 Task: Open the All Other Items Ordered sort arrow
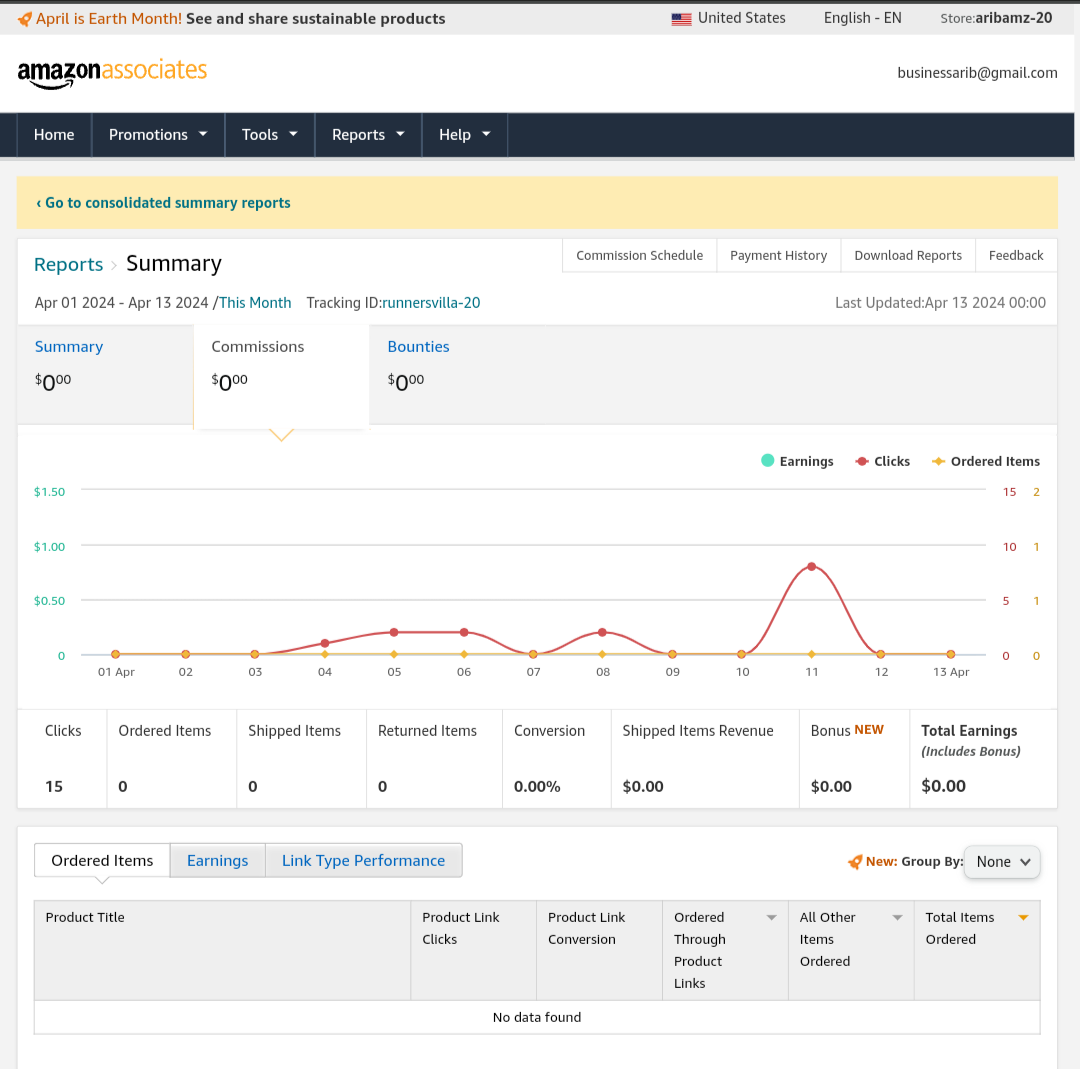click(897, 917)
